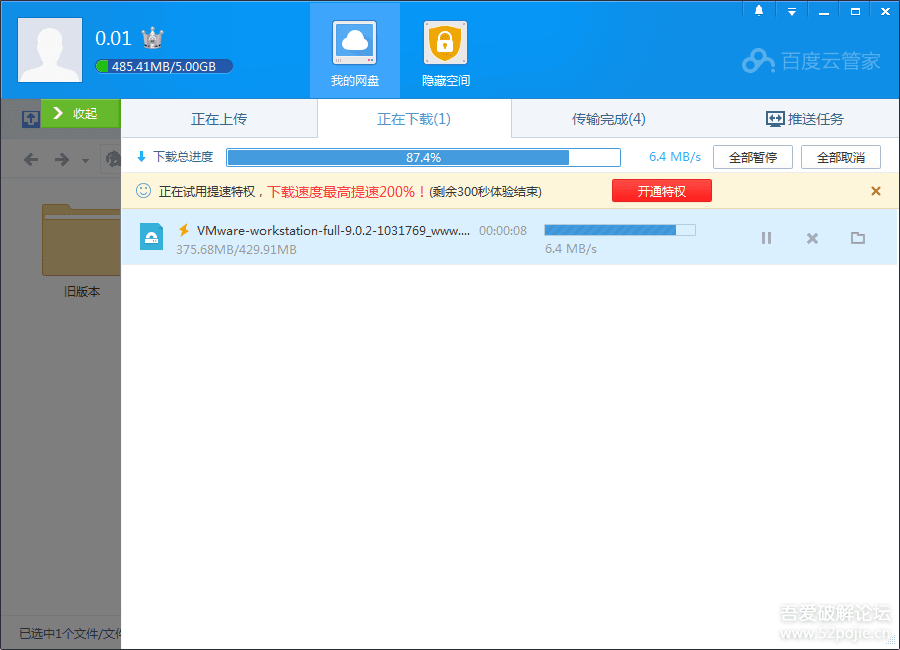Minimize the window
The image size is (900, 650).
click(x=824, y=11)
